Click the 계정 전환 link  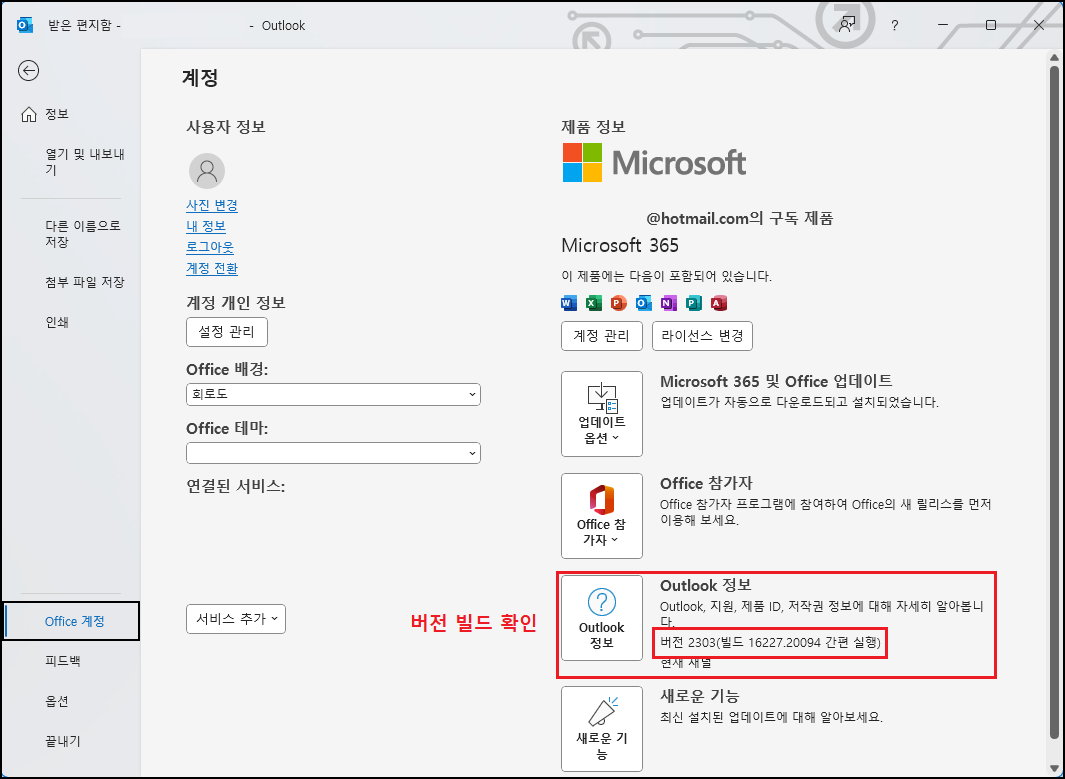click(x=212, y=268)
